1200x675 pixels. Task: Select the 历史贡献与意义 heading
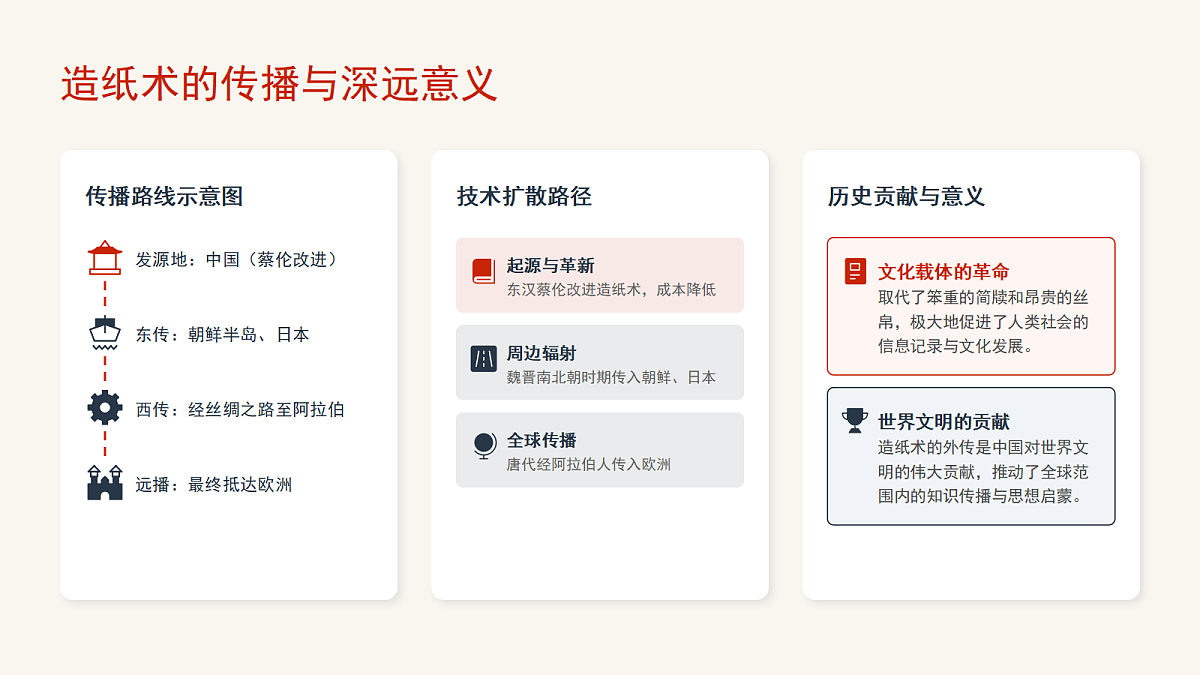[x=906, y=196]
